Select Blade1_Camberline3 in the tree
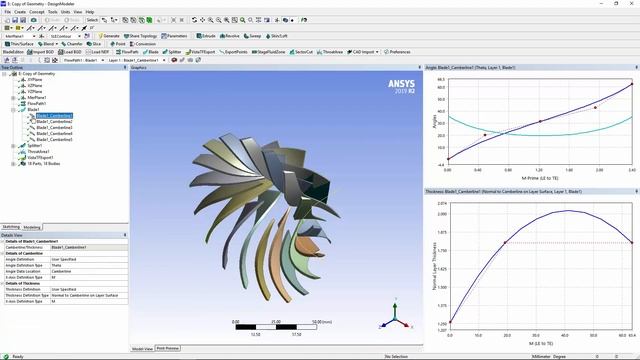Screen dimensions: 640x360 click(x=54, y=128)
